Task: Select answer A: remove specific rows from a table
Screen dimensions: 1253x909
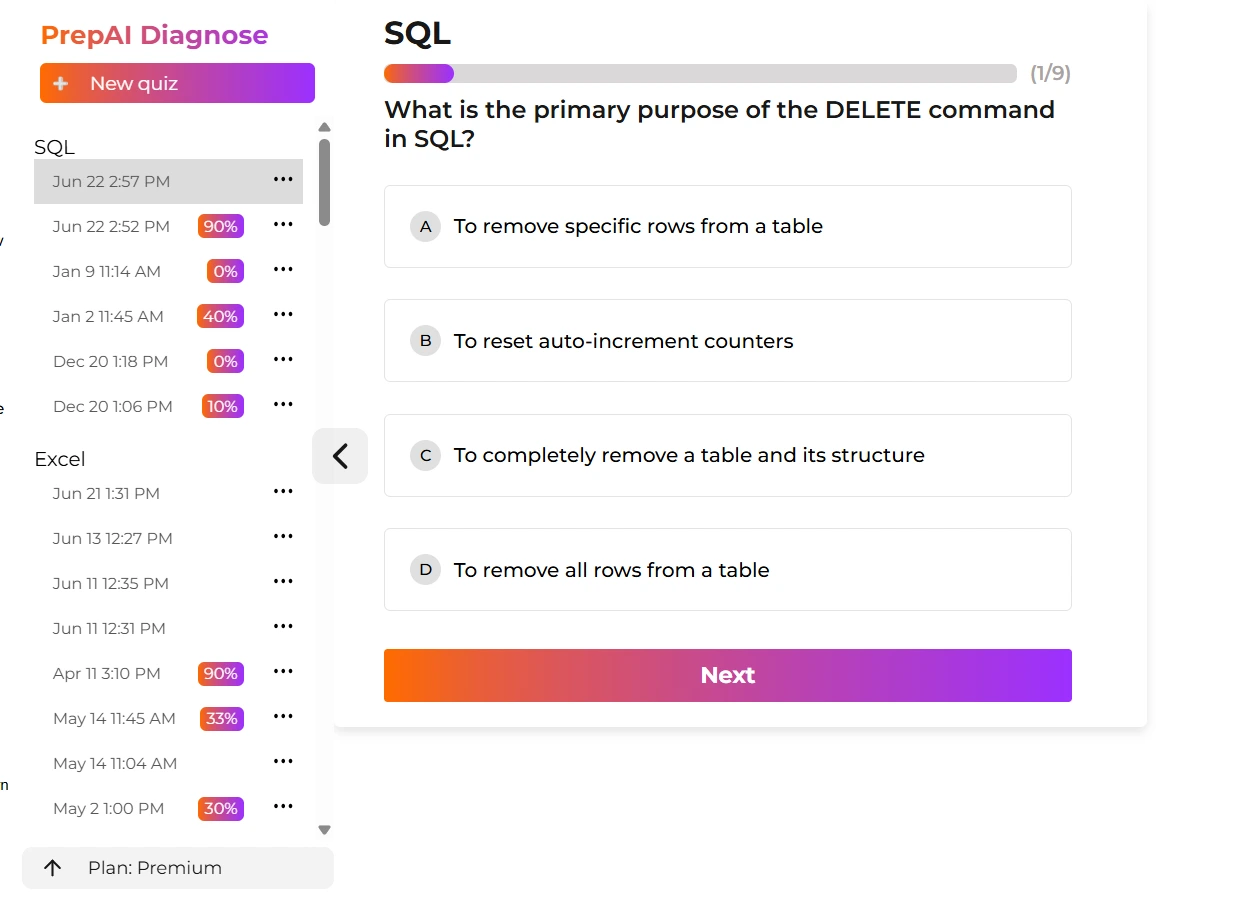Action: 727,226
